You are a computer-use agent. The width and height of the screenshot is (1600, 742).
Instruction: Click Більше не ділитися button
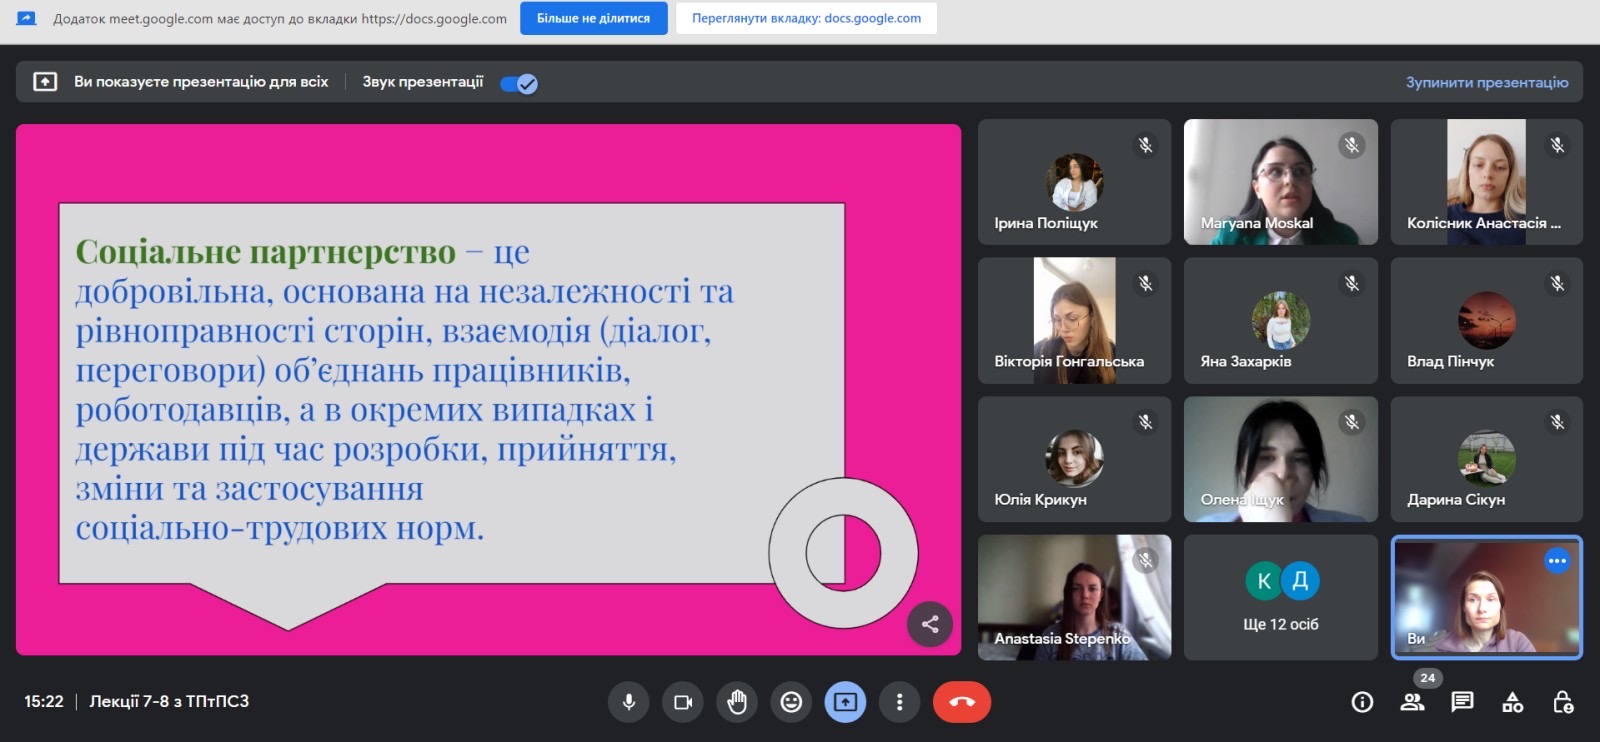coord(593,18)
